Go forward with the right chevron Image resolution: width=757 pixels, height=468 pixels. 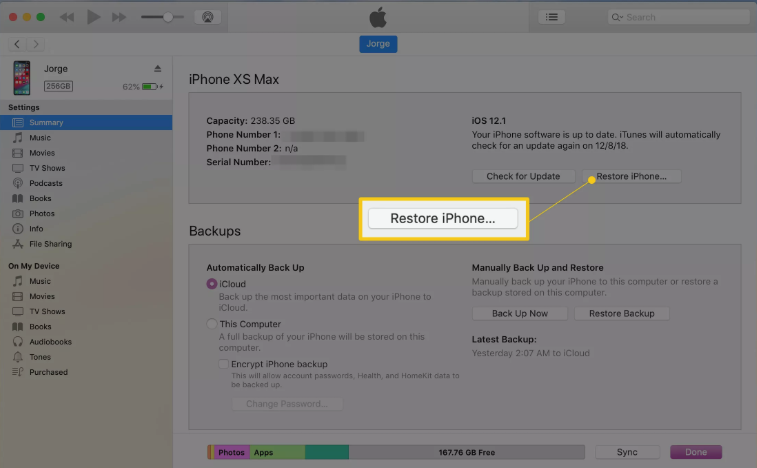(36, 45)
